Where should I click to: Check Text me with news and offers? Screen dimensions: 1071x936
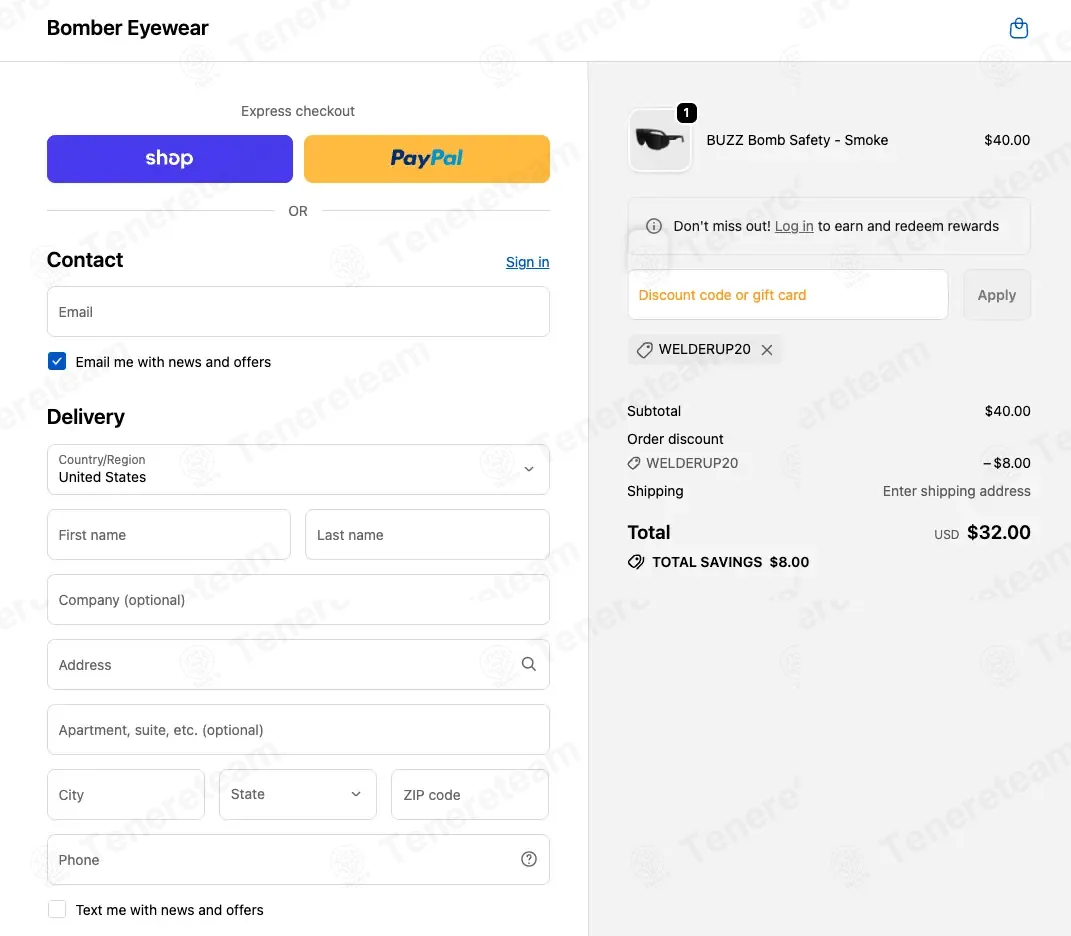57,909
